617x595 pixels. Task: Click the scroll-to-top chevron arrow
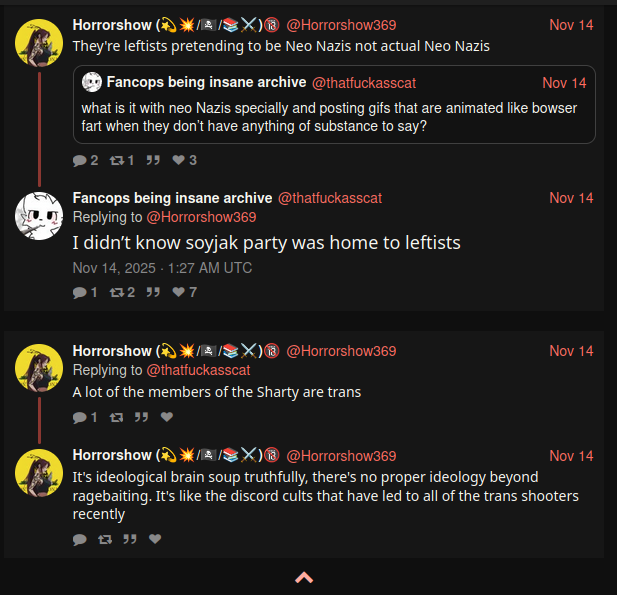click(x=305, y=577)
